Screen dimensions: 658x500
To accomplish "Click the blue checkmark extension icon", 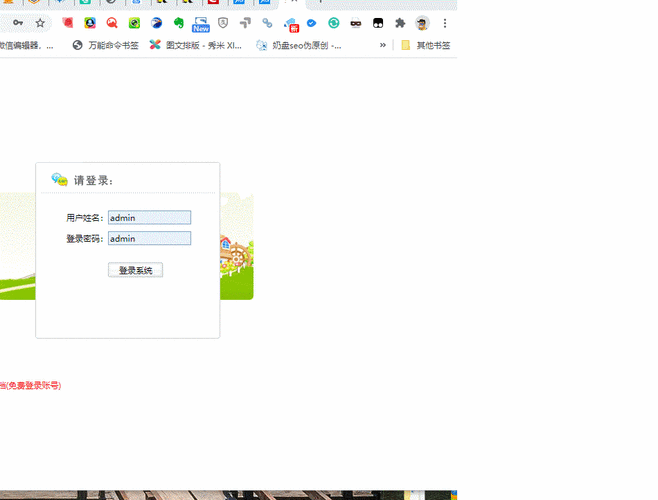I will click(312, 23).
